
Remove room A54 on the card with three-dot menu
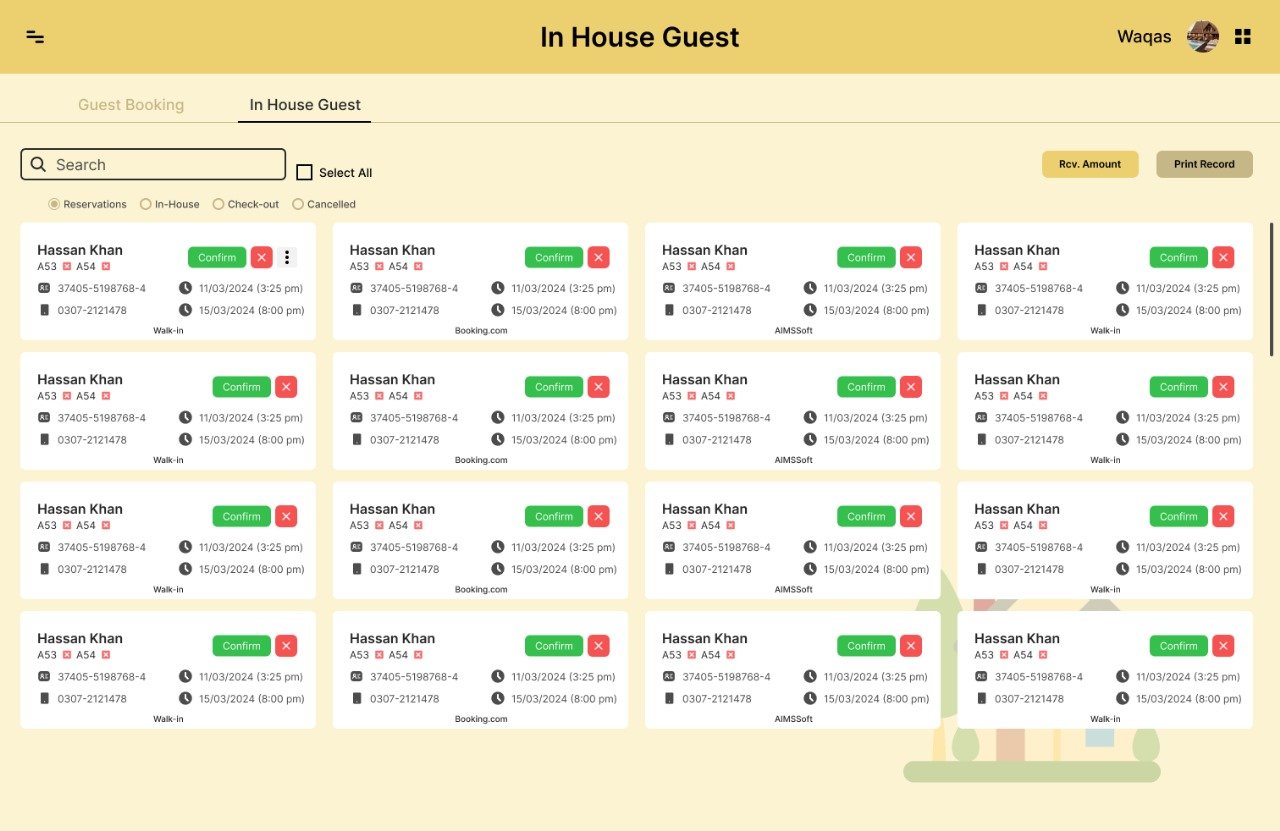tap(106, 266)
